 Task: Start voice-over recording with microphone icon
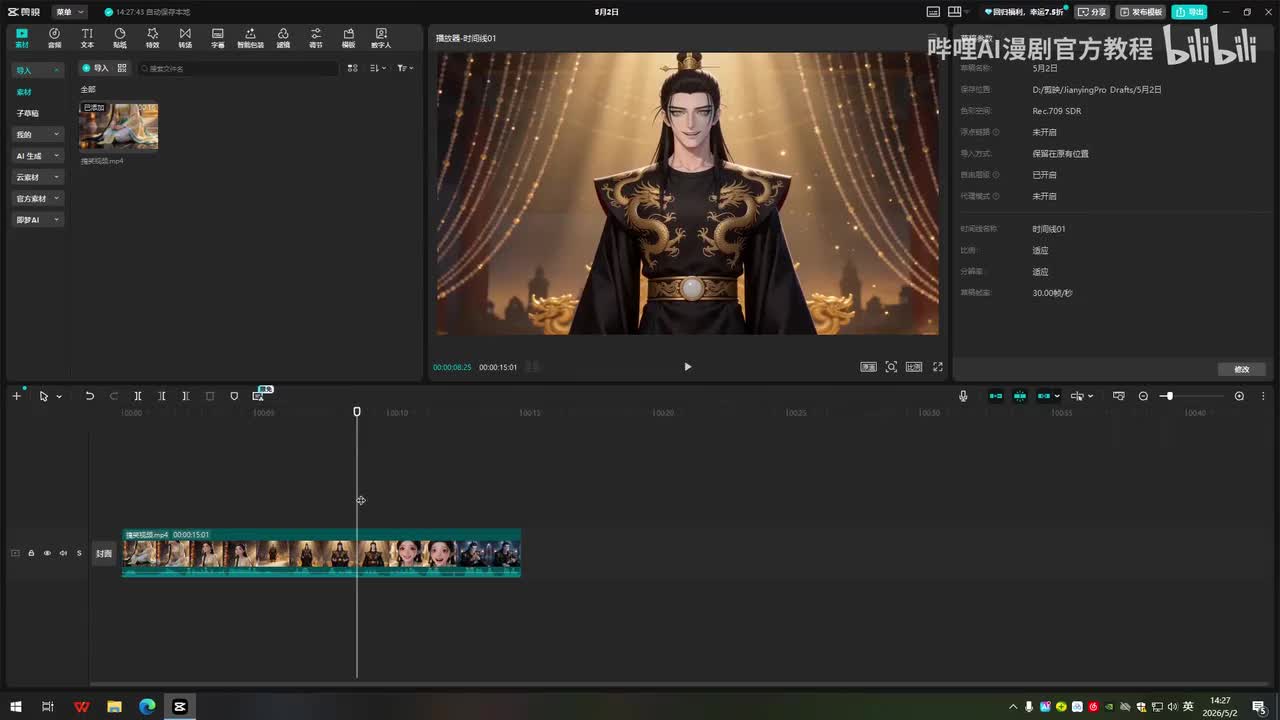(963, 396)
